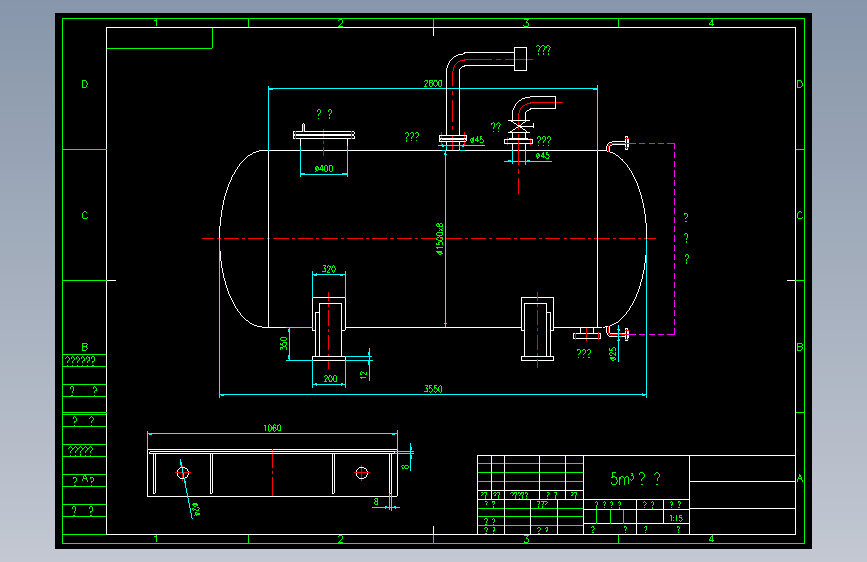Select the 3550 overall length dimension text

[x=433, y=389]
